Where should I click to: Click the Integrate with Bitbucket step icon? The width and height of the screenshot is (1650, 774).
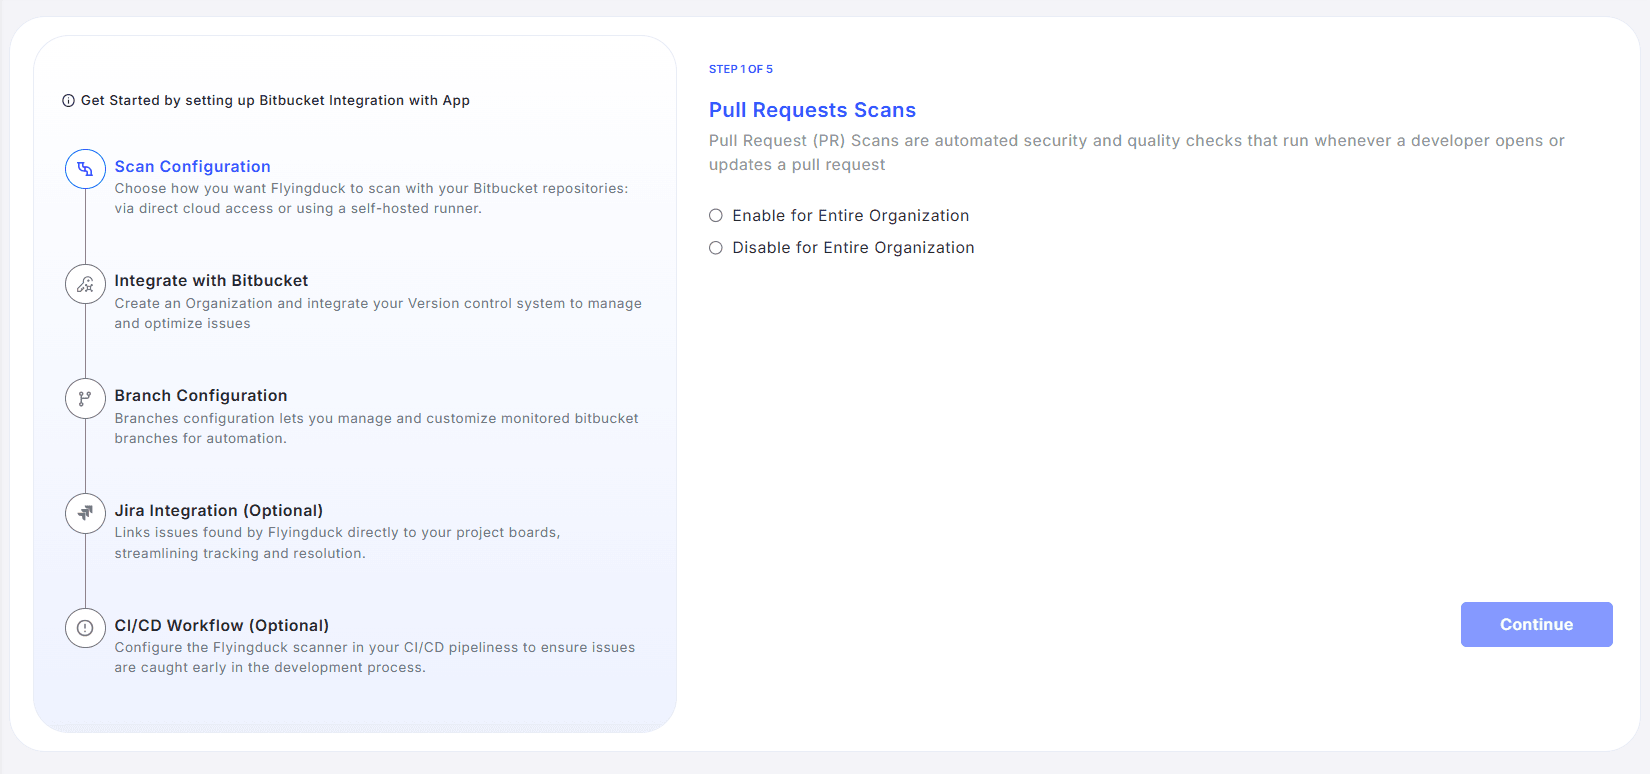pos(85,284)
